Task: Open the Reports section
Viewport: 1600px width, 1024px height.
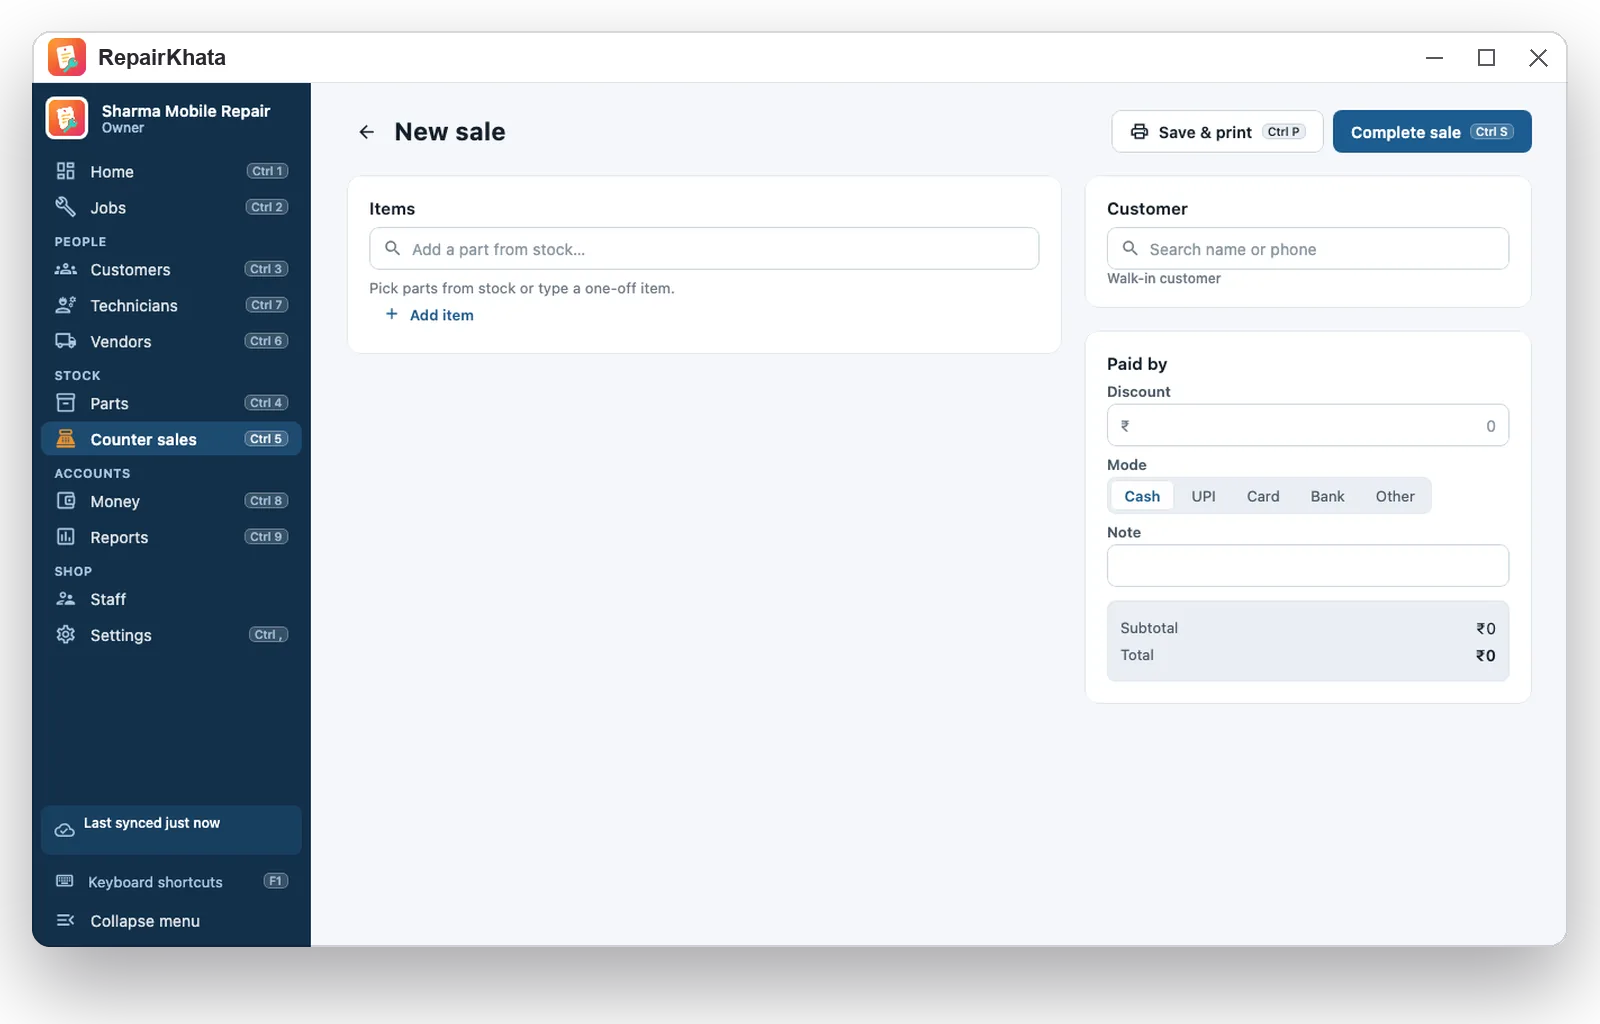Action: 171,537
